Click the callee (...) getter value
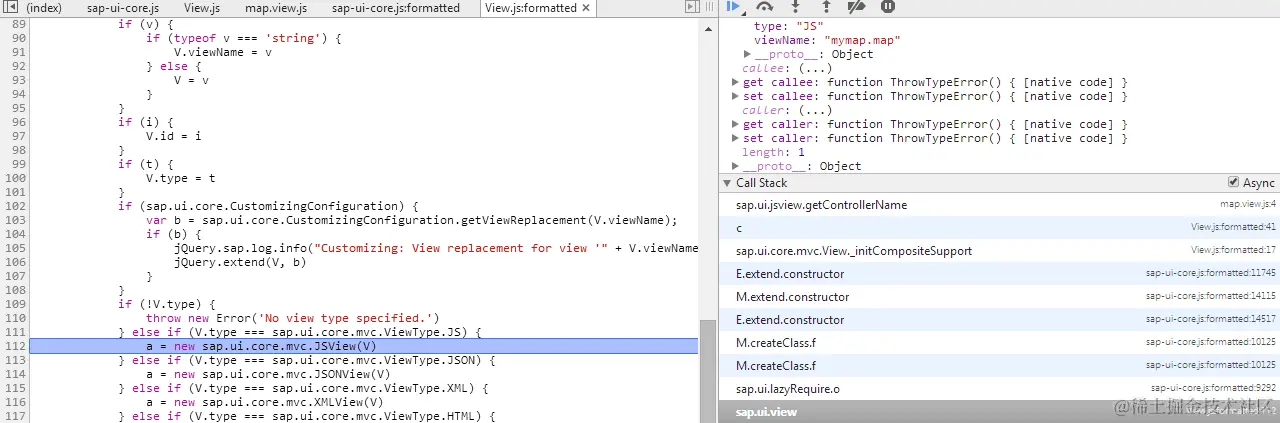The height and width of the screenshot is (423, 1280). pyautogui.click(x=815, y=68)
